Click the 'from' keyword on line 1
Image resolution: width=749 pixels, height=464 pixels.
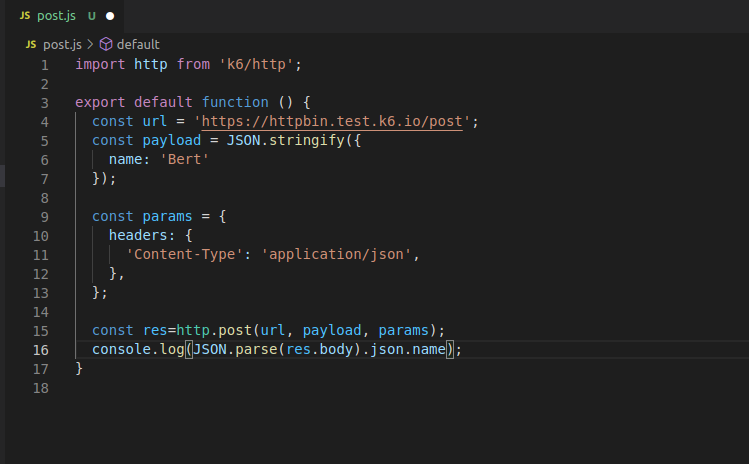pyautogui.click(x=193, y=65)
